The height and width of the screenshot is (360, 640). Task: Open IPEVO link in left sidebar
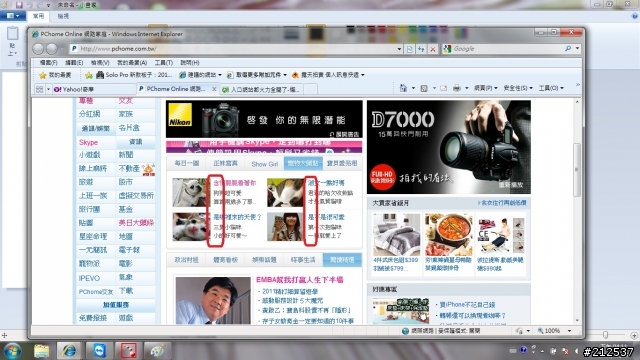point(89,278)
